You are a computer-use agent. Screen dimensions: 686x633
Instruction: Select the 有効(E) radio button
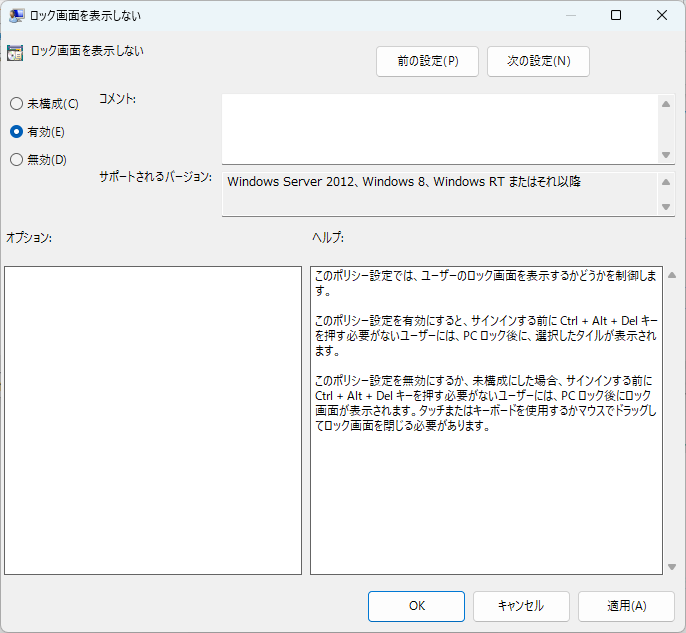coord(16,131)
